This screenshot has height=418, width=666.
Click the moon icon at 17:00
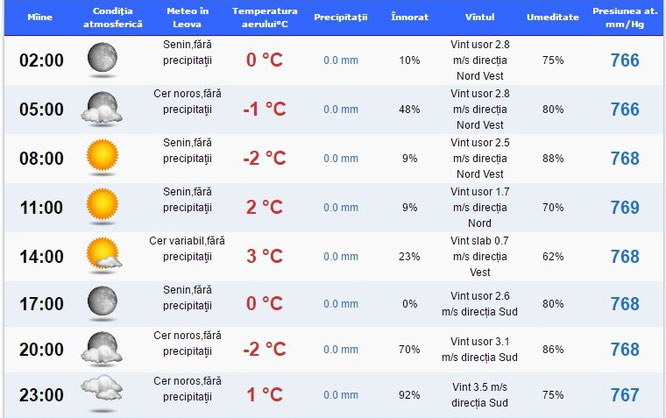click(x=102, y=301)
